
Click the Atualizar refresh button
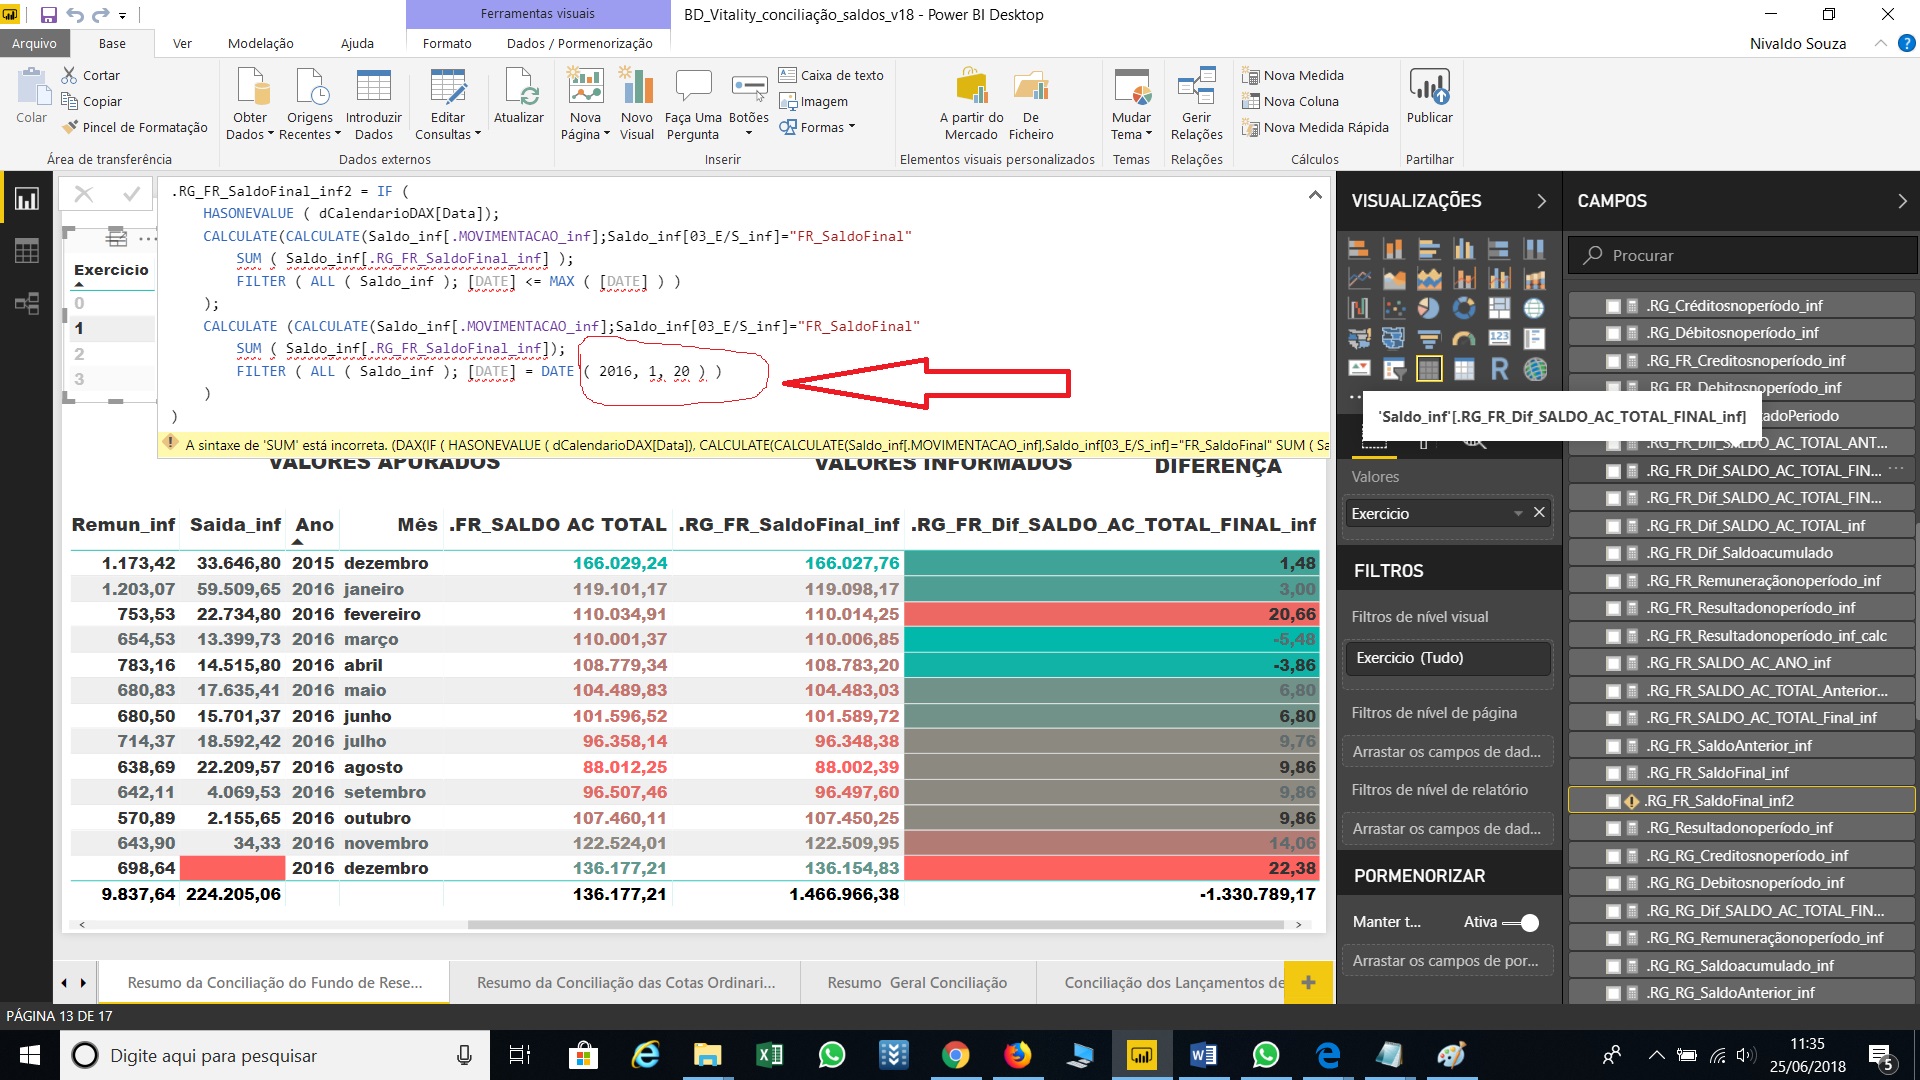pyautogui.click(x=519, y=96)
